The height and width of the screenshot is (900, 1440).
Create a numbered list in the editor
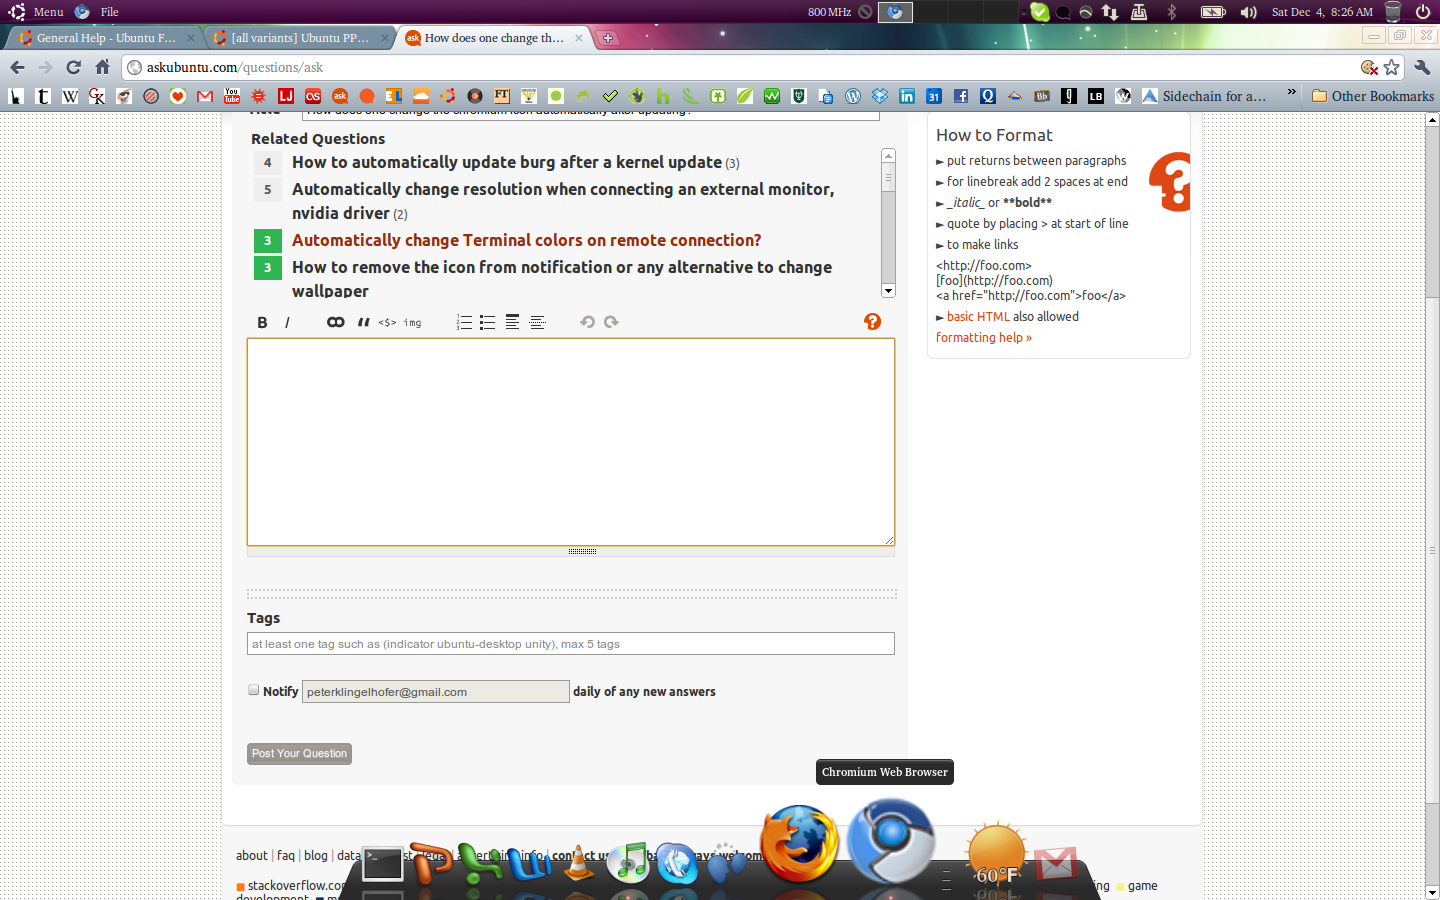tap(463, 322)
